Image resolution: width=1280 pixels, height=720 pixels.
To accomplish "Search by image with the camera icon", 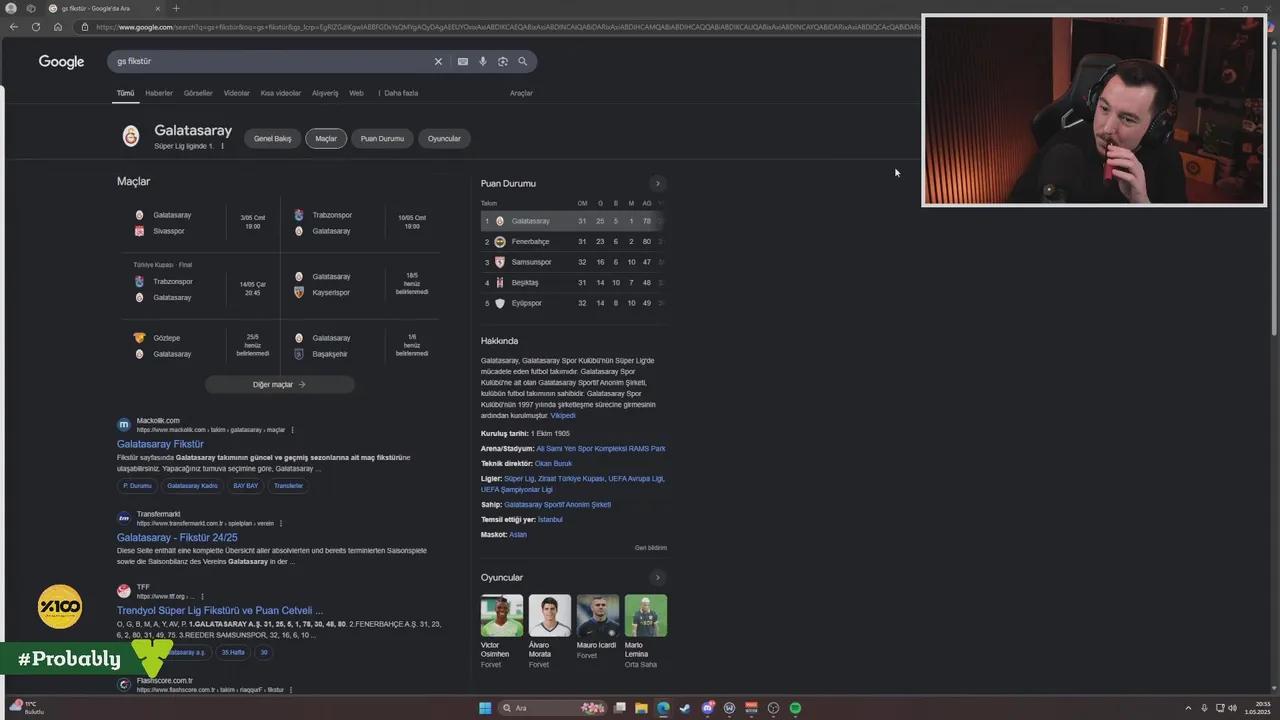I will point(503,61).
